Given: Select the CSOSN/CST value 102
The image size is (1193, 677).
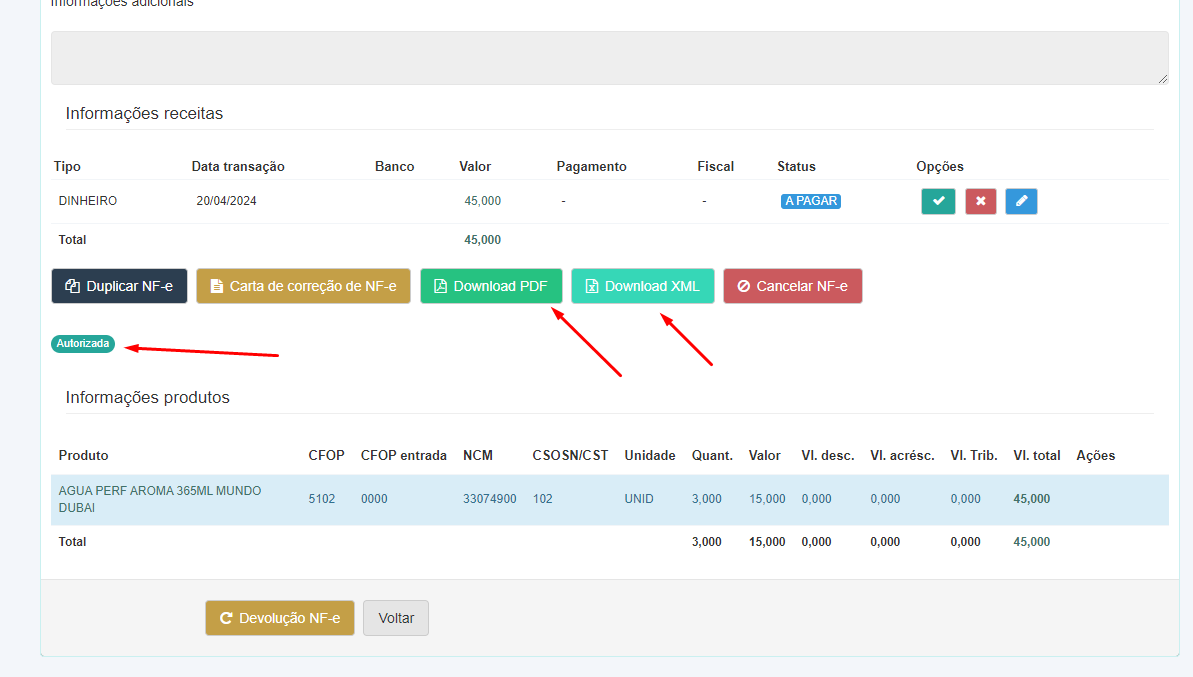Looking at the screenshot, I should coord(542,499).
